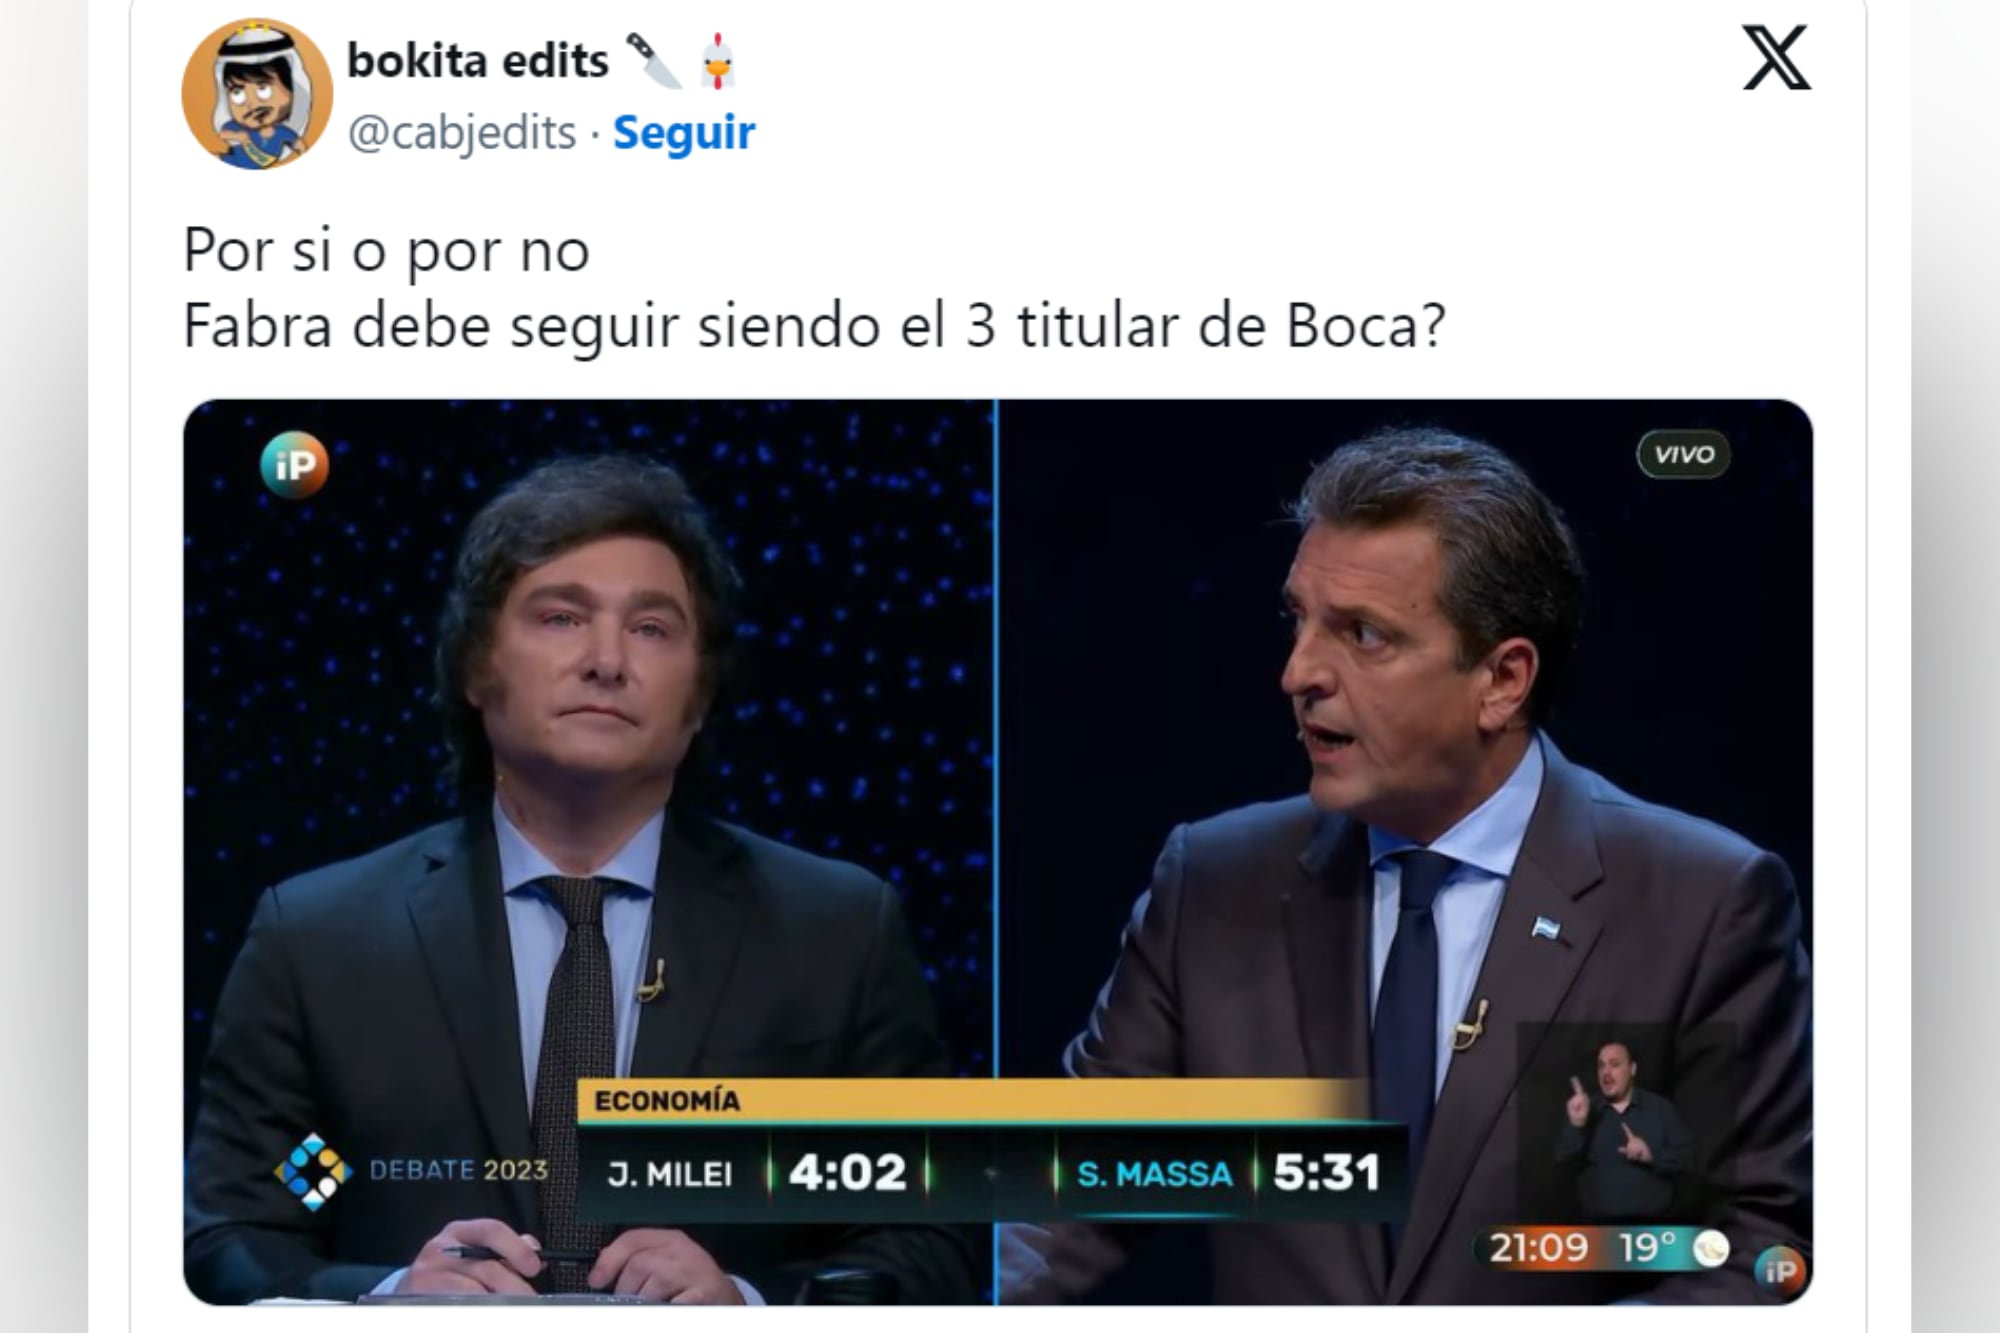
Task: Follow the account via Seguir
Action: (684, 132)
